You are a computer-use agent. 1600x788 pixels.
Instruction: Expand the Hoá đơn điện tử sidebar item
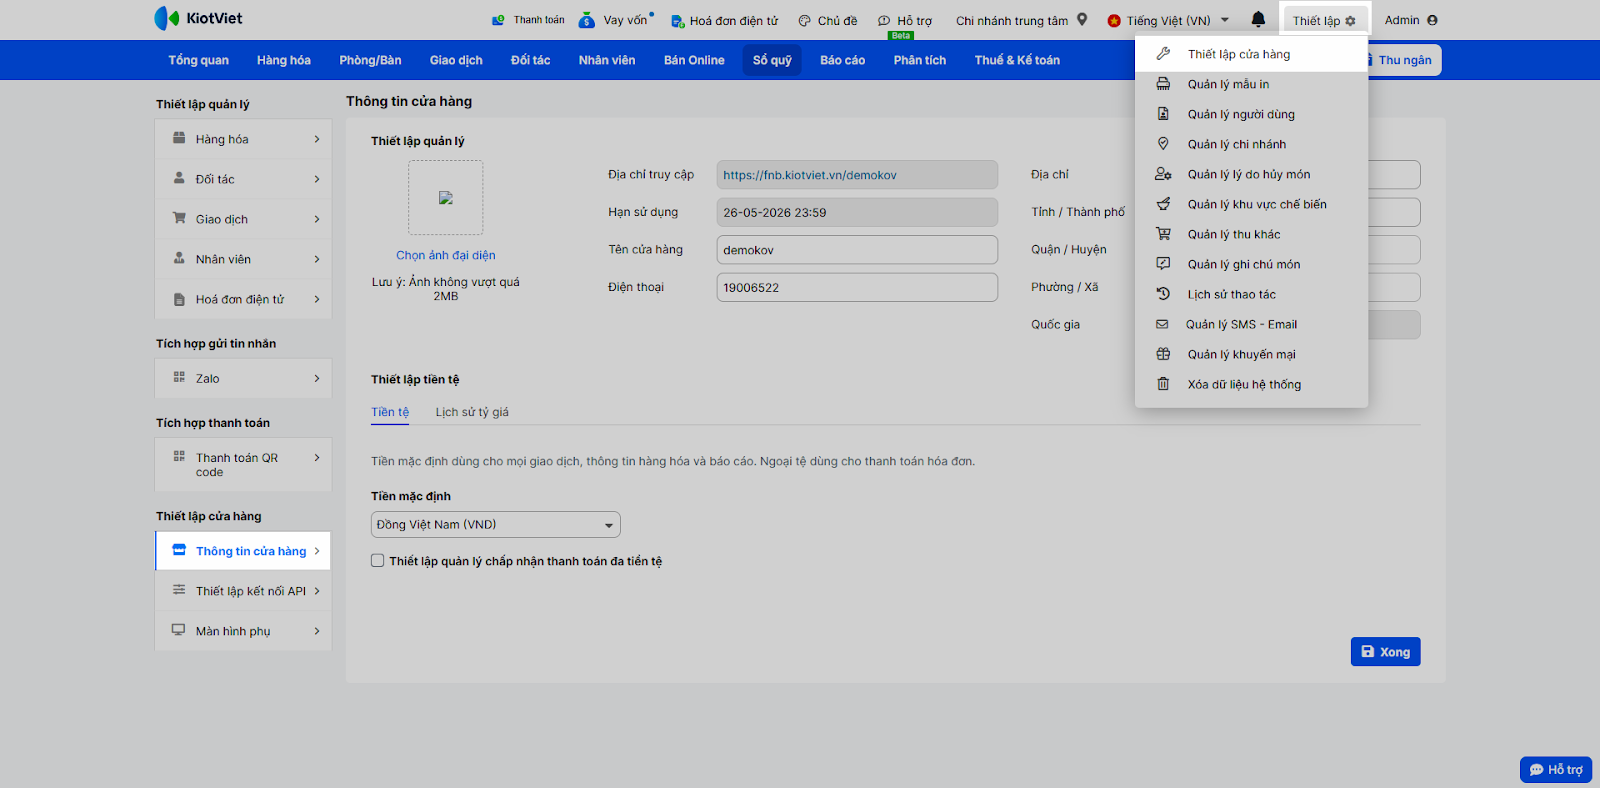point(243,299)
